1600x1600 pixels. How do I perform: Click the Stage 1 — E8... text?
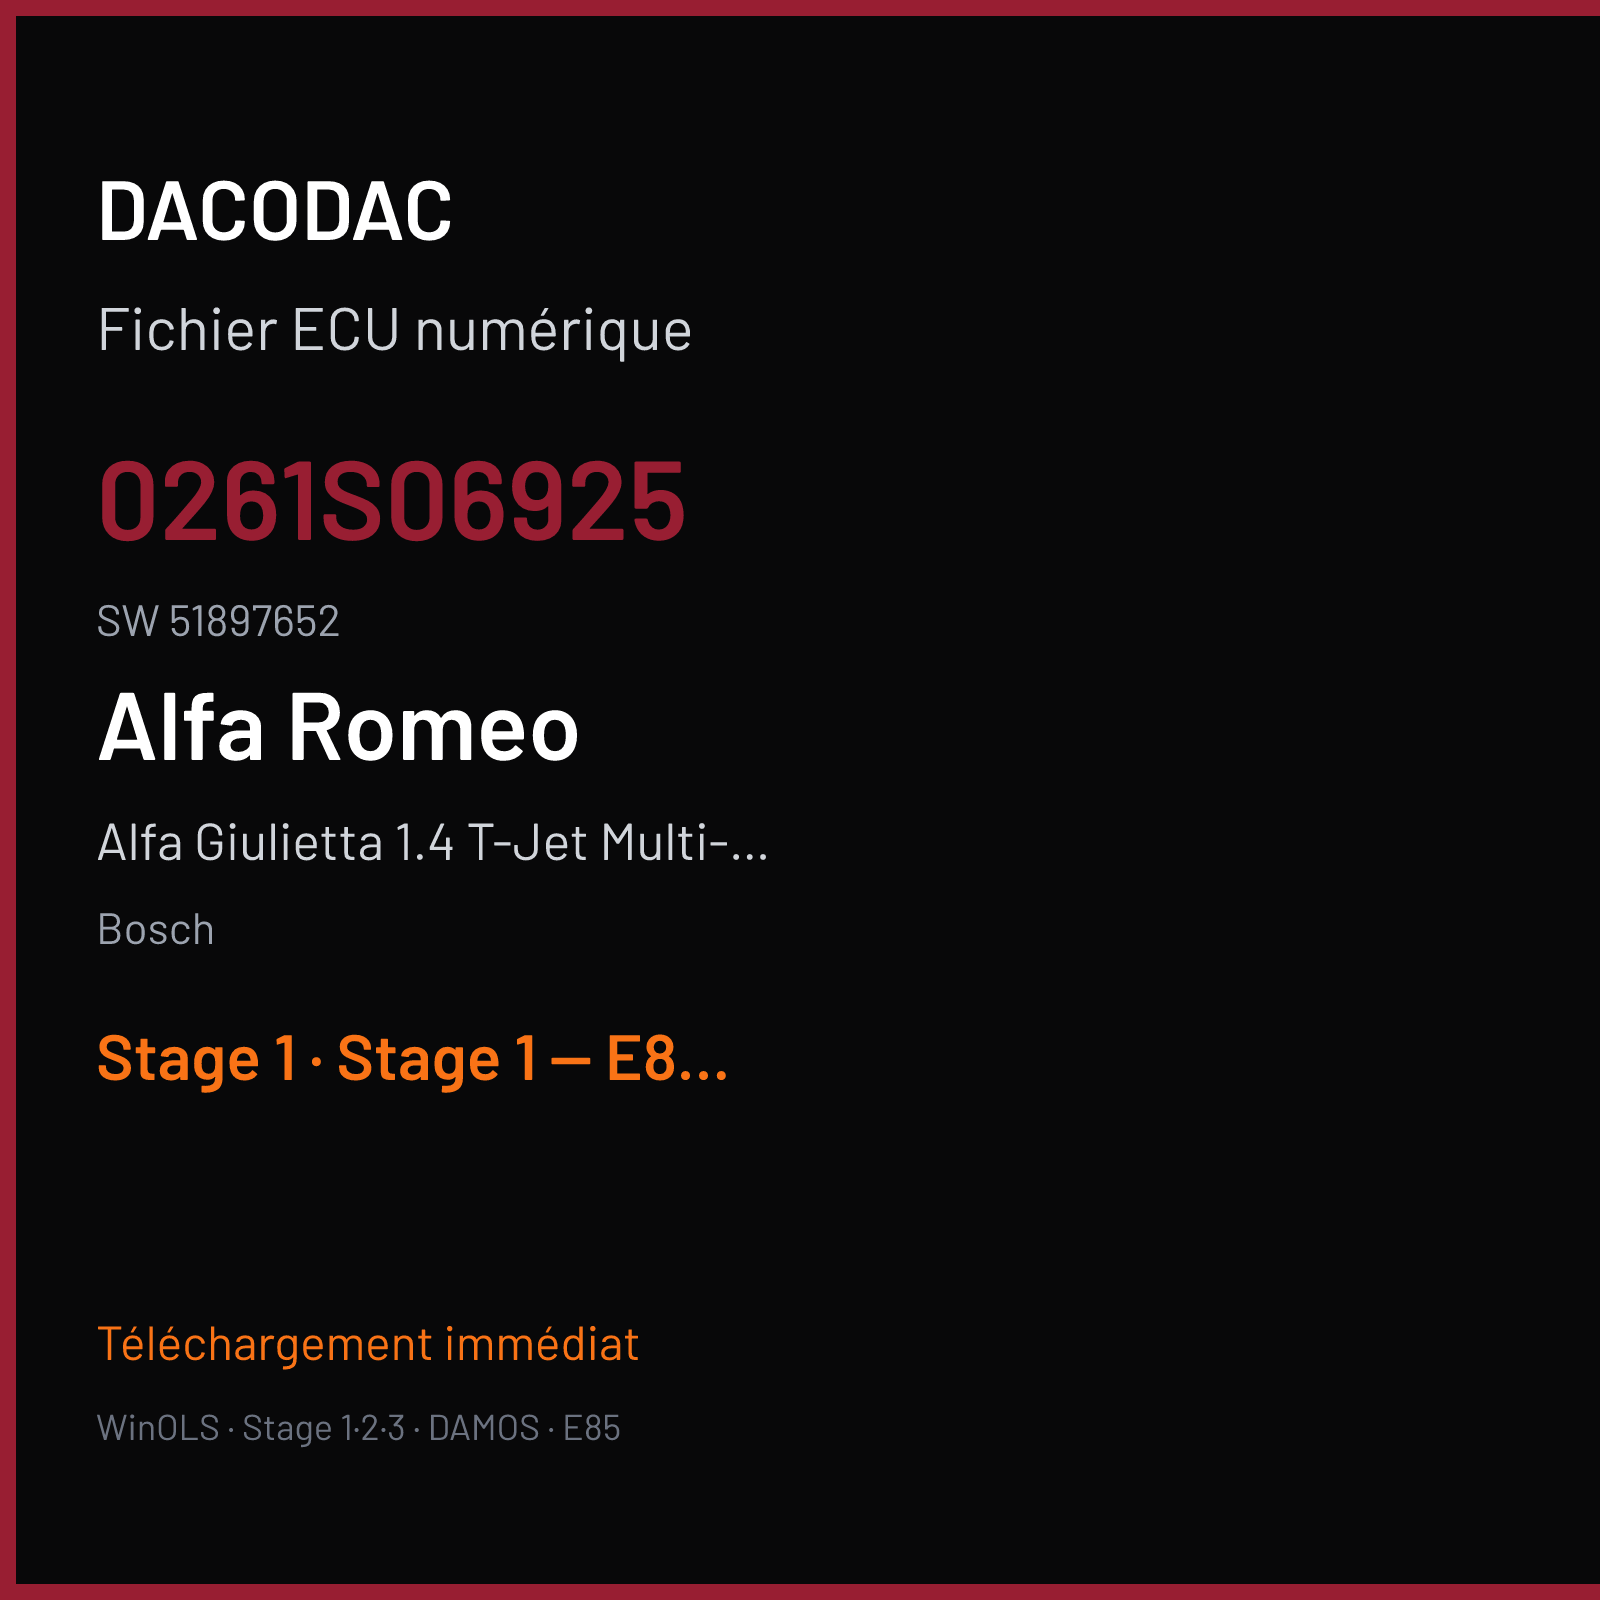click(532, 1059)
